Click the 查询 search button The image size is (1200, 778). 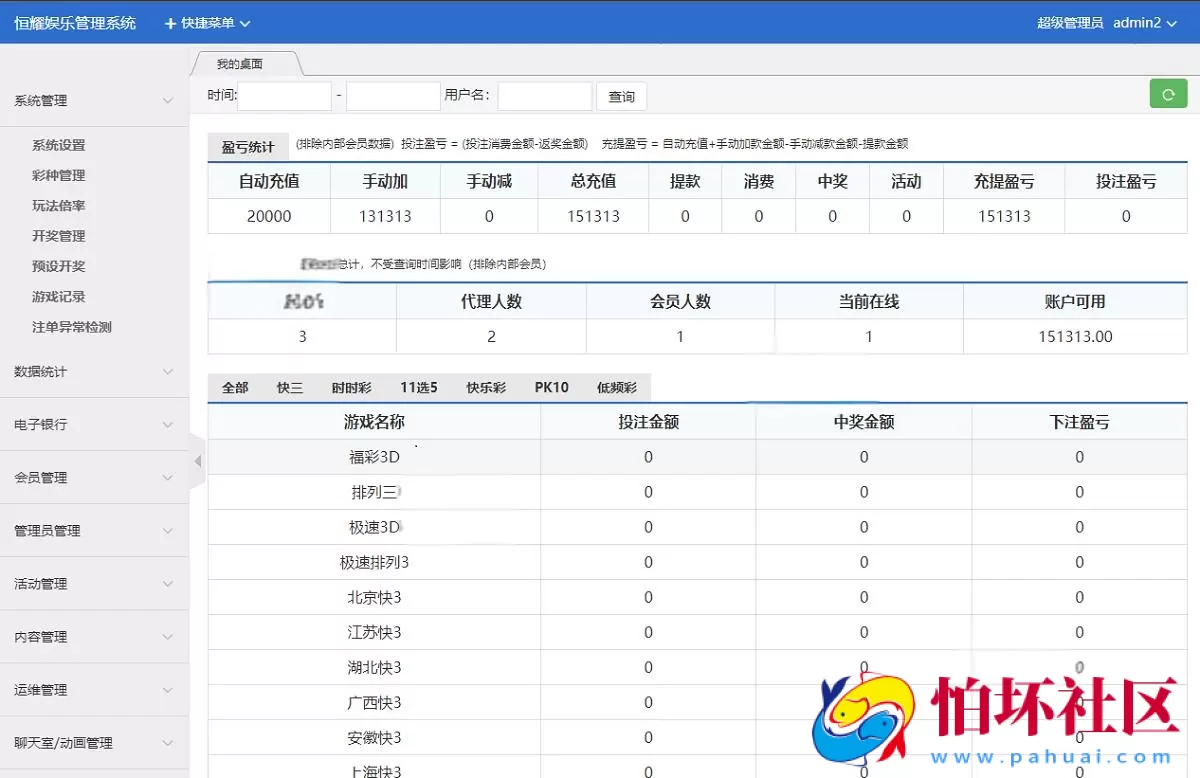pos(621,96)
